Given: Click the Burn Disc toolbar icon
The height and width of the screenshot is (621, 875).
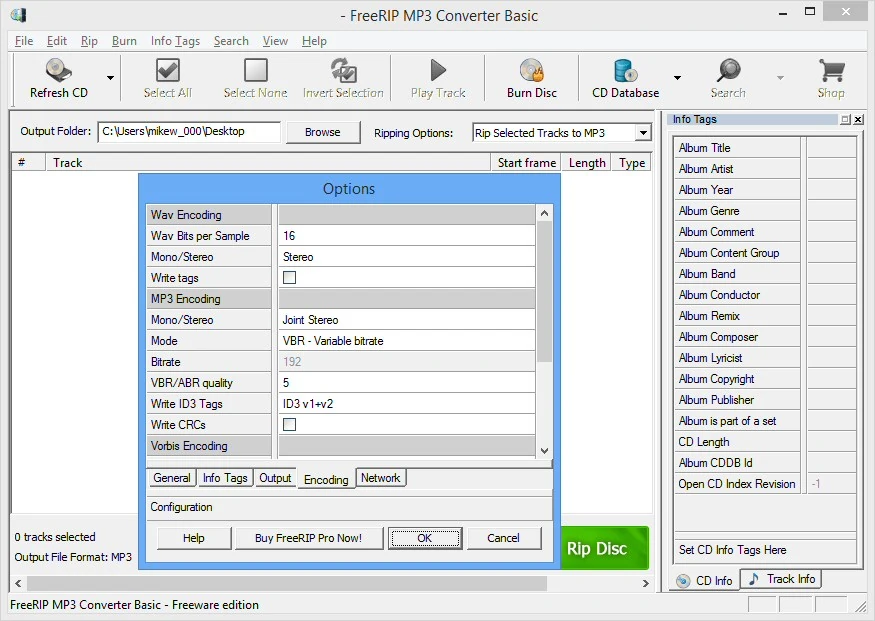Looking at the screenshot, I should point(532,70).
